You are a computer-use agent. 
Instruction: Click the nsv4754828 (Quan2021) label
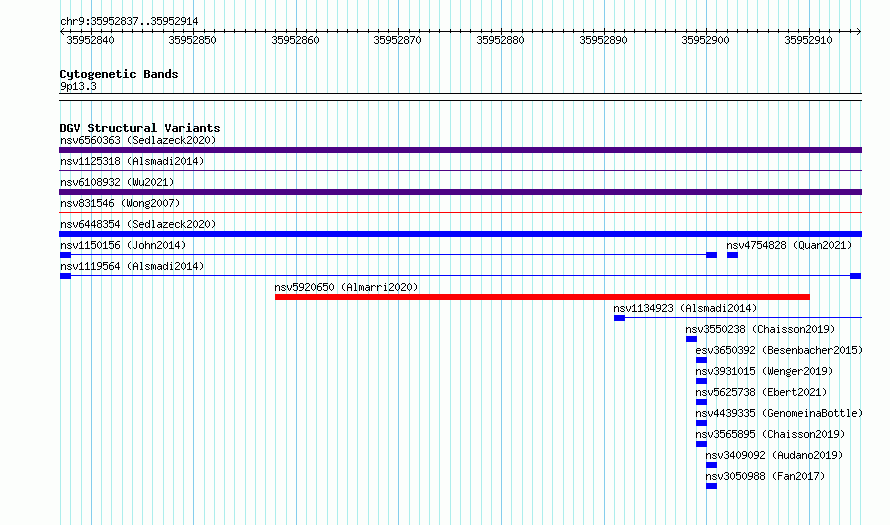click(x=789, y=245)
